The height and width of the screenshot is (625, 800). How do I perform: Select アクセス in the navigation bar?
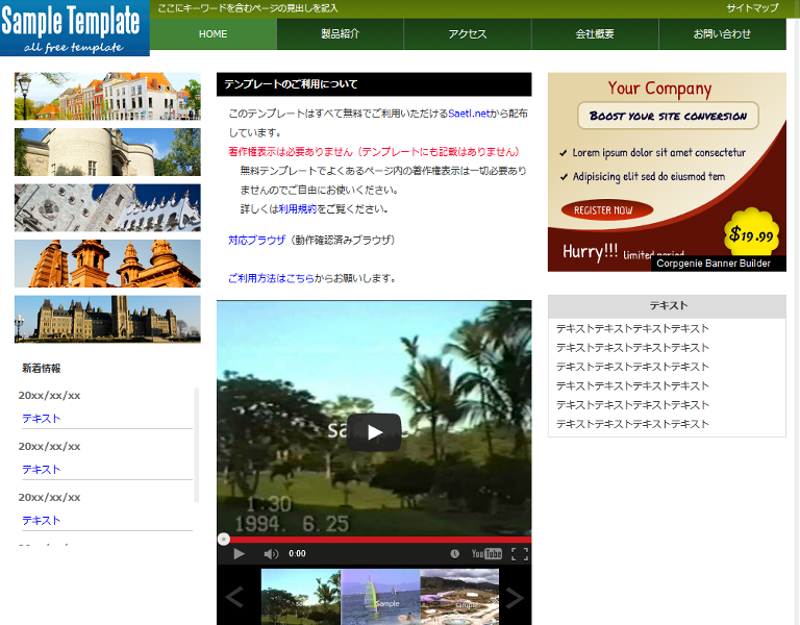[467, 34]
